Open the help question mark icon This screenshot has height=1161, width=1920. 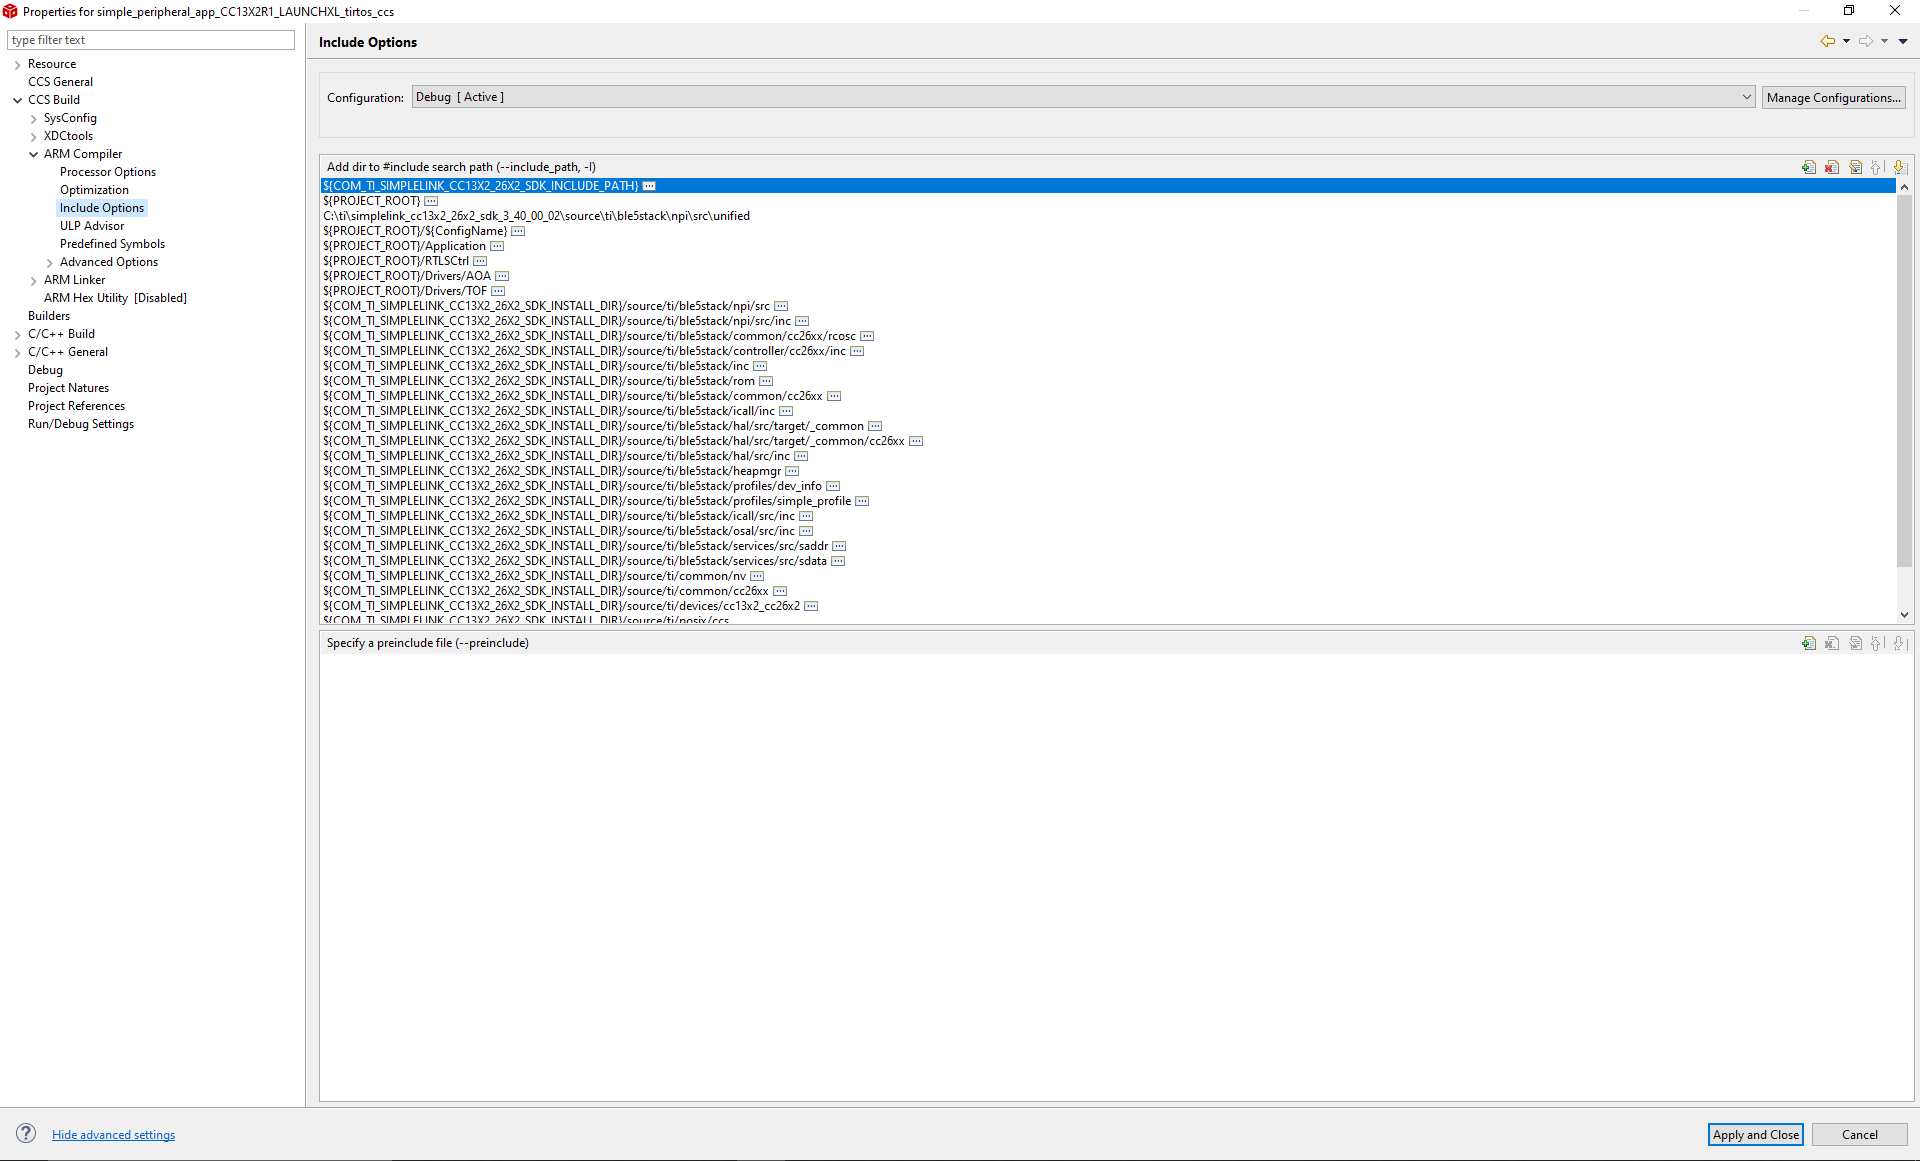coord(26,1133)
